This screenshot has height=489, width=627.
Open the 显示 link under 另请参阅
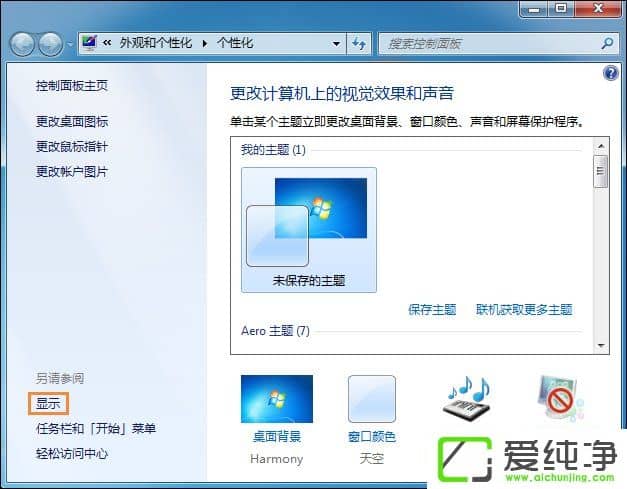tap(48, 403)
